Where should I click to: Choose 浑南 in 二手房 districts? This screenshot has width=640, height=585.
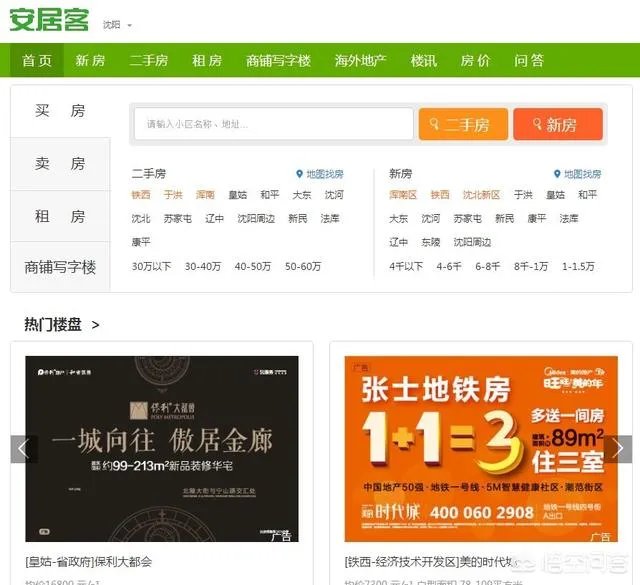(x=205, y=195)
